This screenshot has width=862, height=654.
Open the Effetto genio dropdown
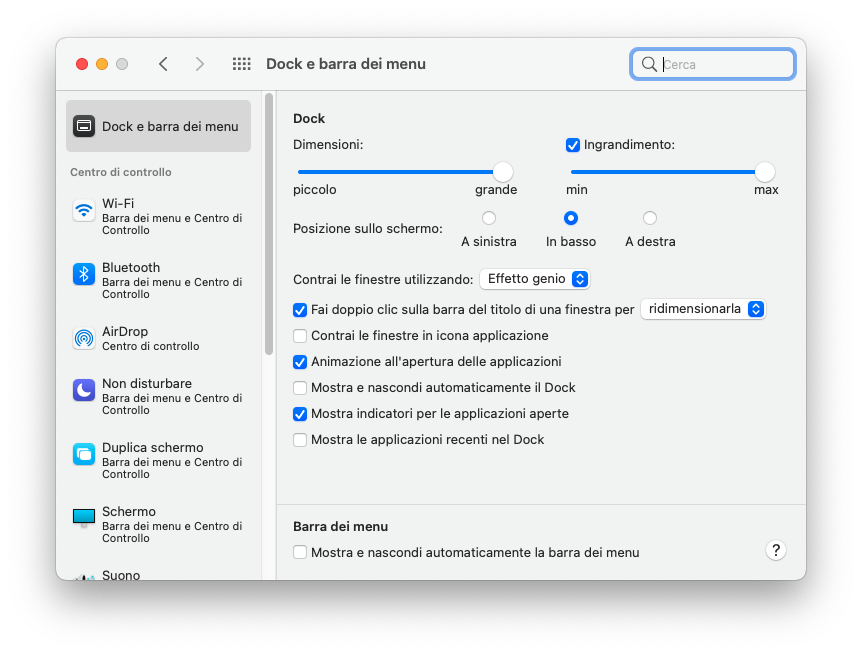coord(534,279)
